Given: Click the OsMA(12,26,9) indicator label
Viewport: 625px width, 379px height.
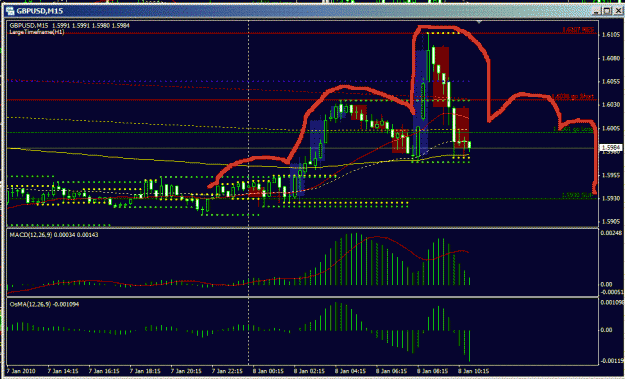Looking at the screenshot, I should pyautogui.click(x=44, y=304).
